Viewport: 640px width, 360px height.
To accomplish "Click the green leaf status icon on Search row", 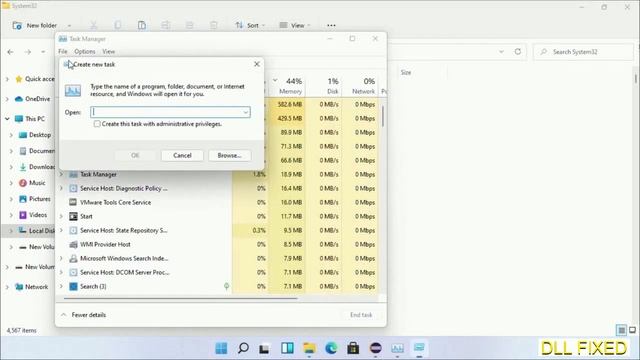I will coord(227,287).
